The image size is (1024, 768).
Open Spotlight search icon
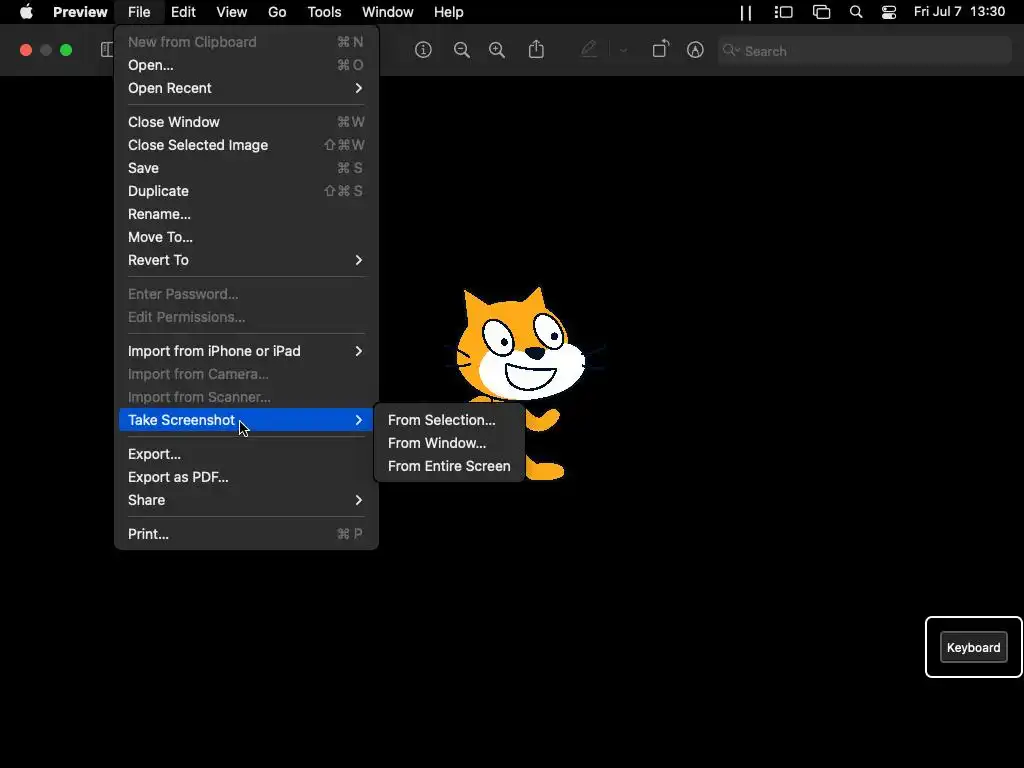(856, 12)
